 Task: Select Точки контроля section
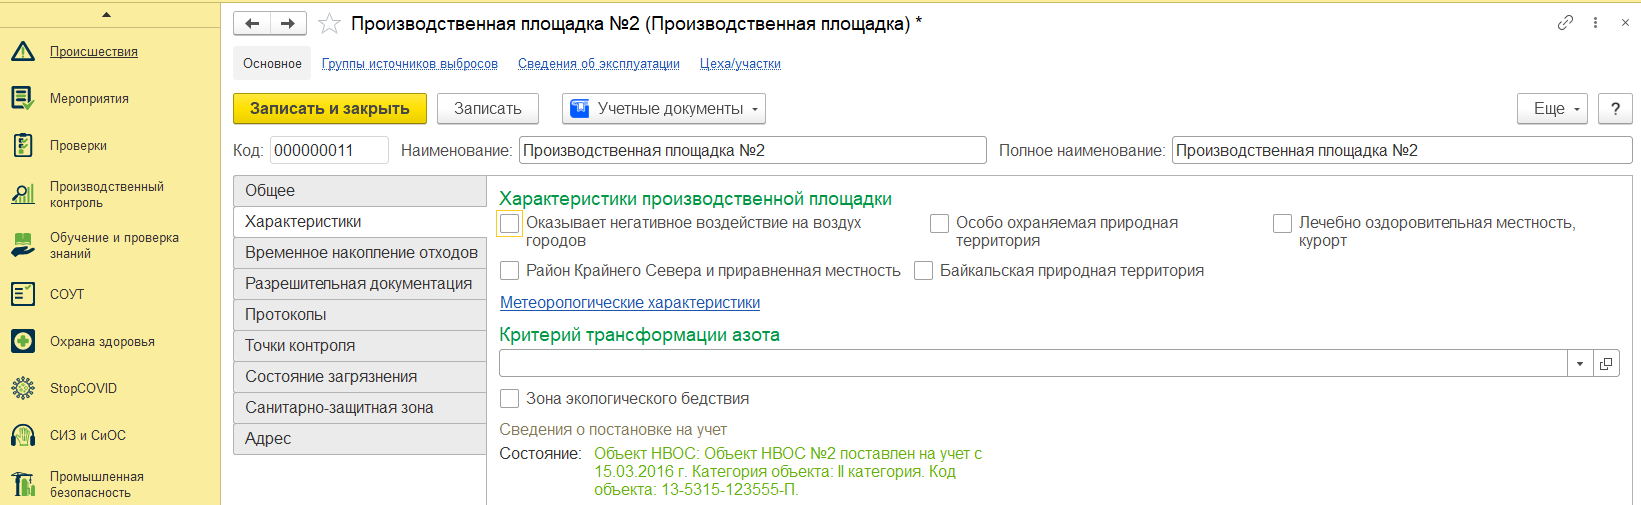[x=360, y=345]
